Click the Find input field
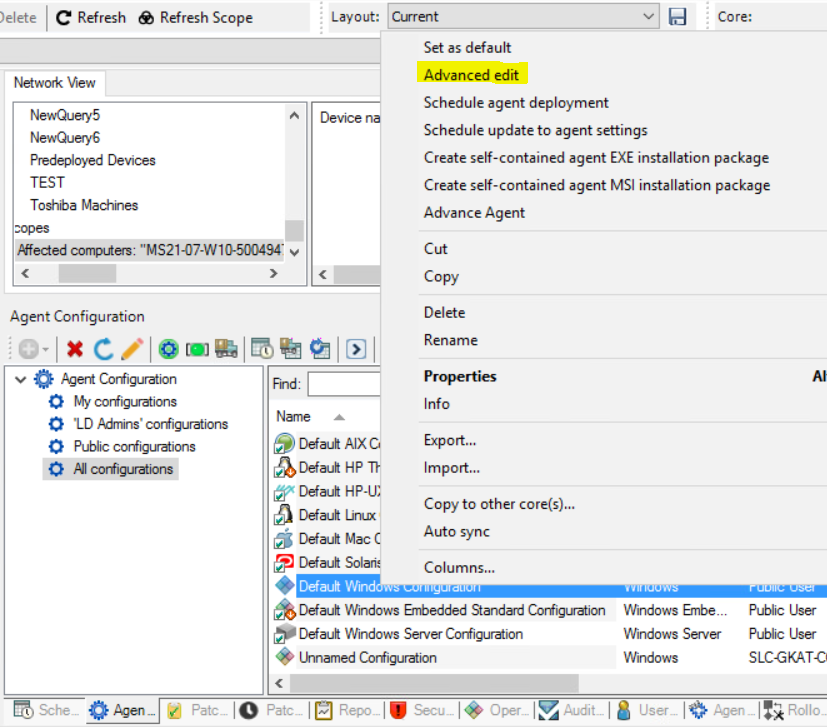This screenshot has width=827, height=727. coord(344,384)
